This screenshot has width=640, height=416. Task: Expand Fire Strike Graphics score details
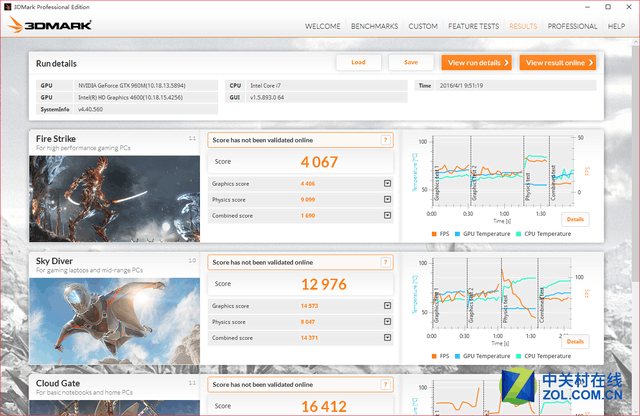click(387, 183)
